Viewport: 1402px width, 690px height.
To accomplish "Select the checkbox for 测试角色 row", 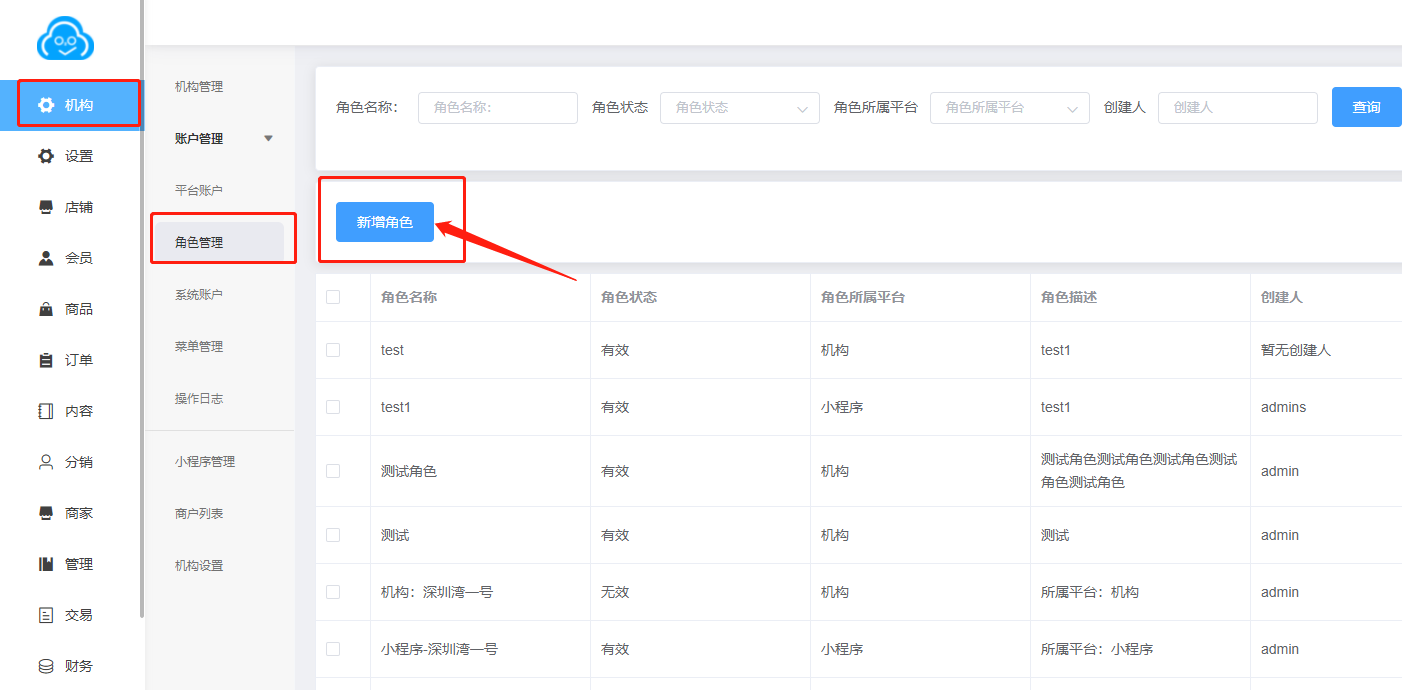I will tap(333, 471).
